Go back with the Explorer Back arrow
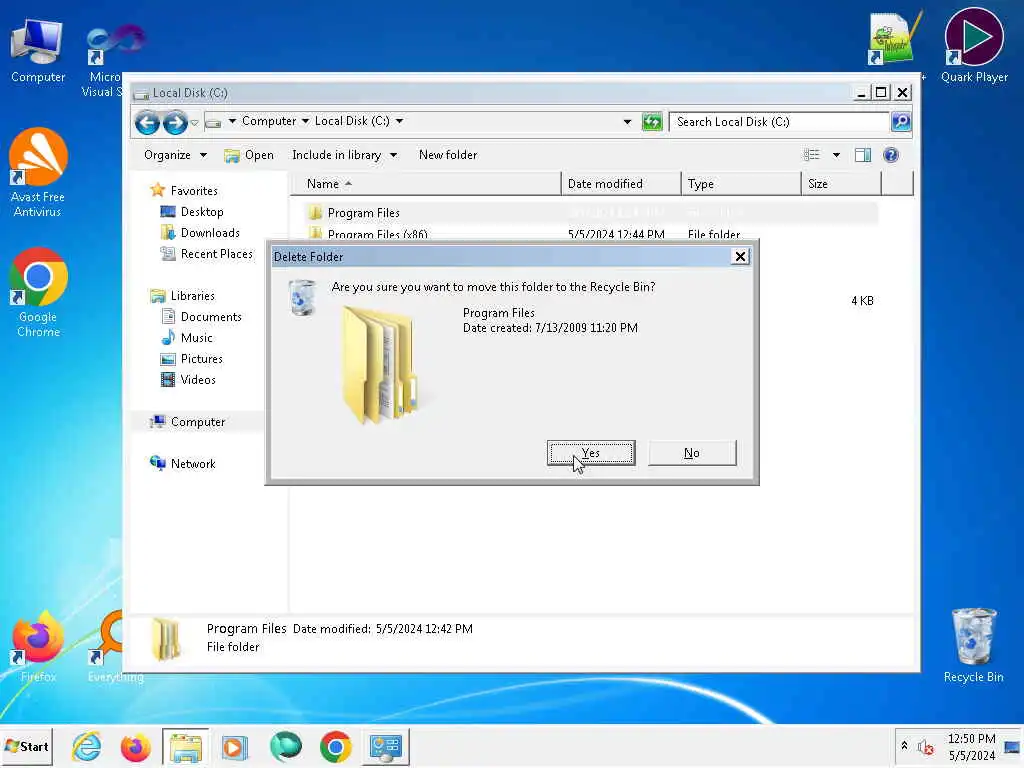This screenshot has height=768, width=1024. pyautogui.click(x=148, y=121)
